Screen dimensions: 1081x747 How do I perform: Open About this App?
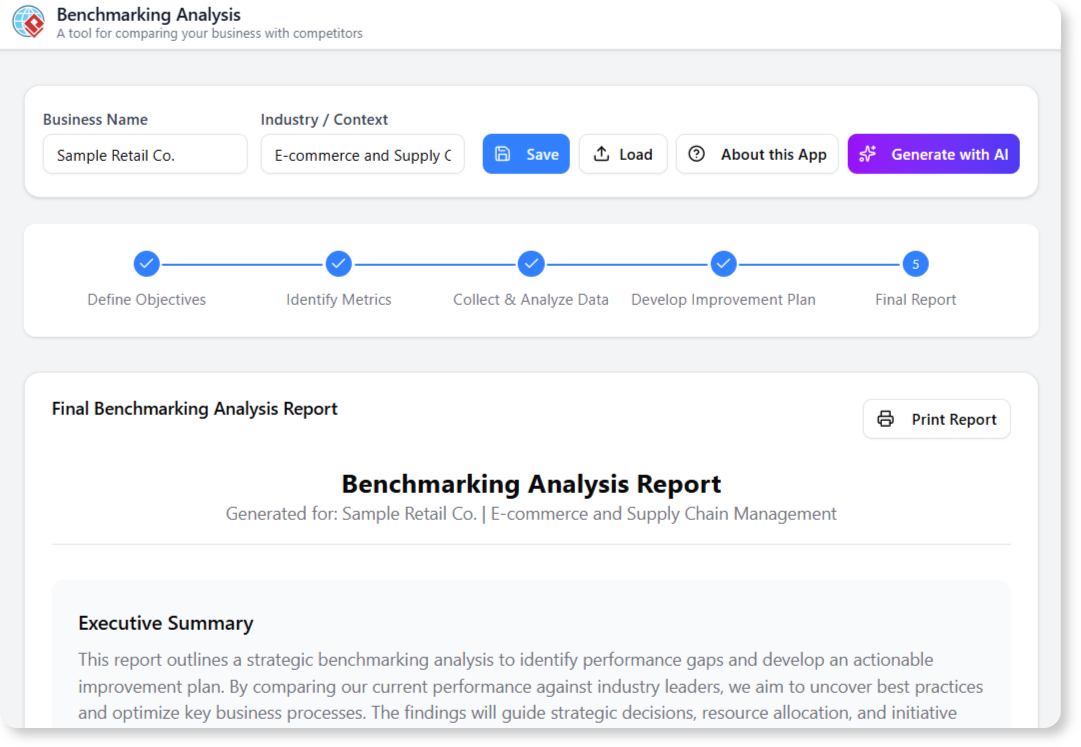pyautogui.click(x=757, y=154)
